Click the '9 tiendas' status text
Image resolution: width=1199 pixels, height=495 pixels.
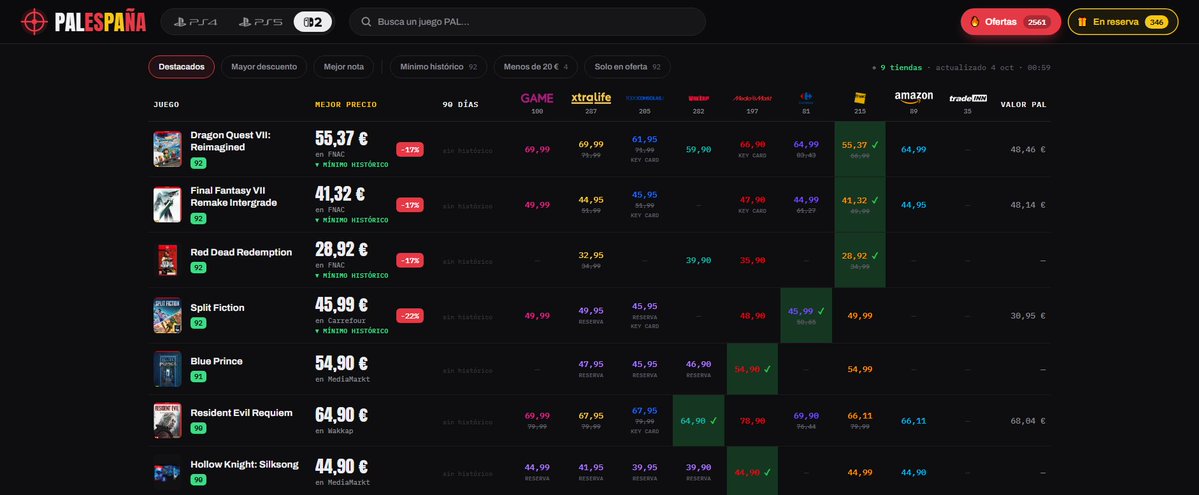tap(901, 67)
